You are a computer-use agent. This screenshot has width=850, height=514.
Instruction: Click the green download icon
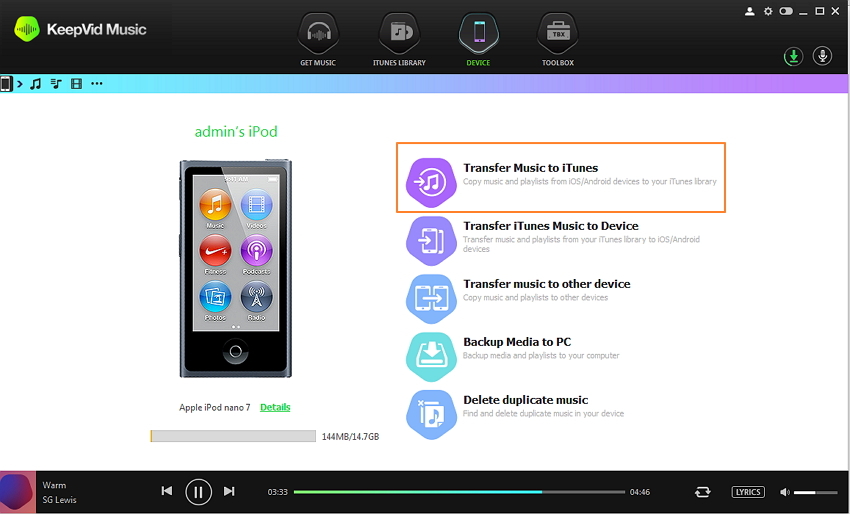(x=793, y=56)
